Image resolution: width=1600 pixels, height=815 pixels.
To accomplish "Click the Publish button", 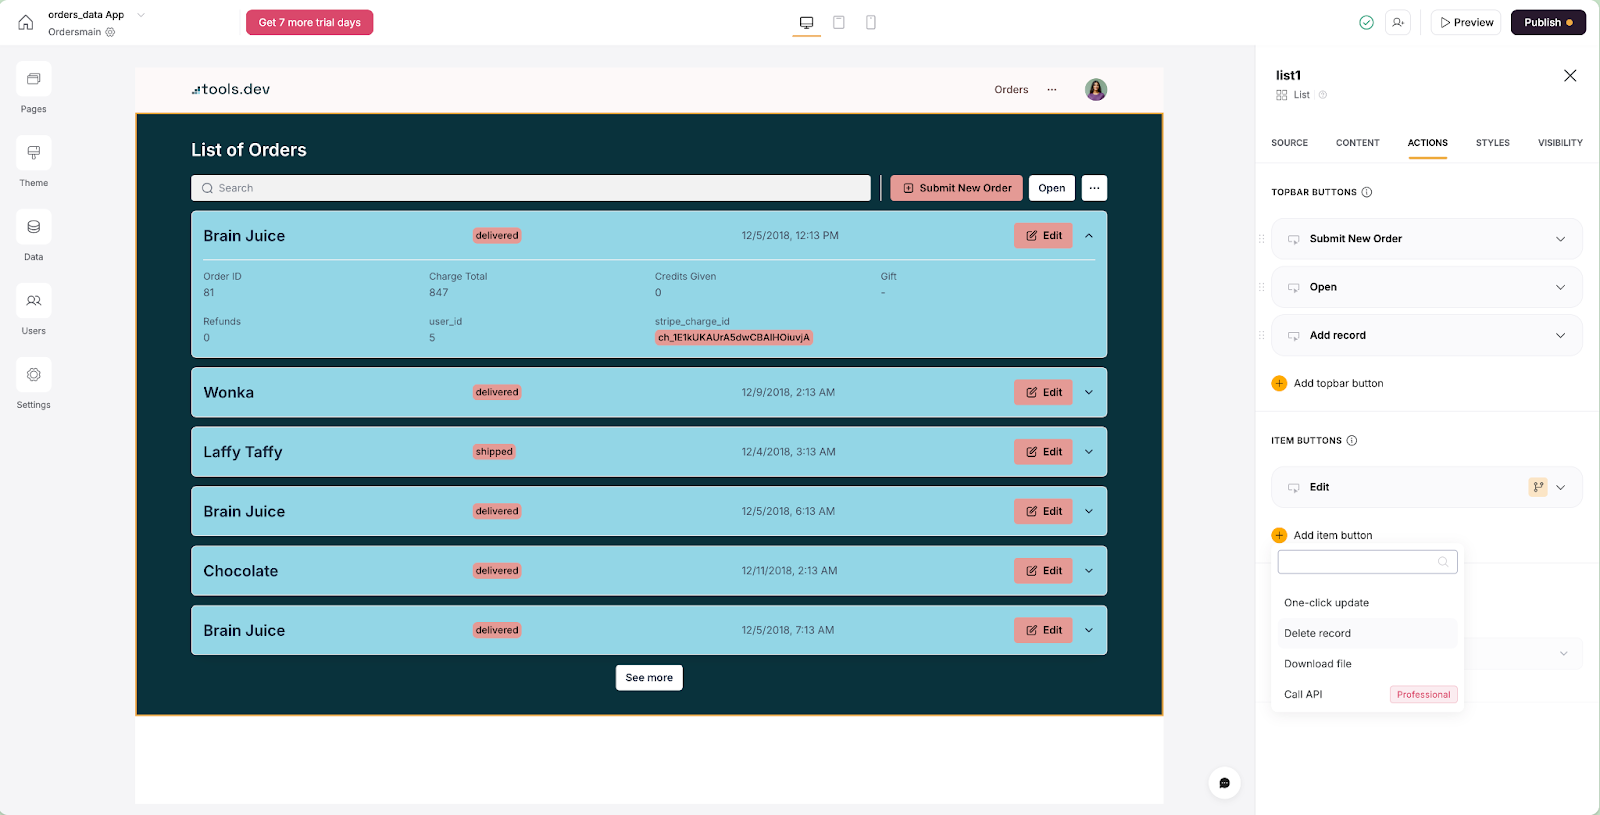I will pyautogui.click(x=1547, y=22).
